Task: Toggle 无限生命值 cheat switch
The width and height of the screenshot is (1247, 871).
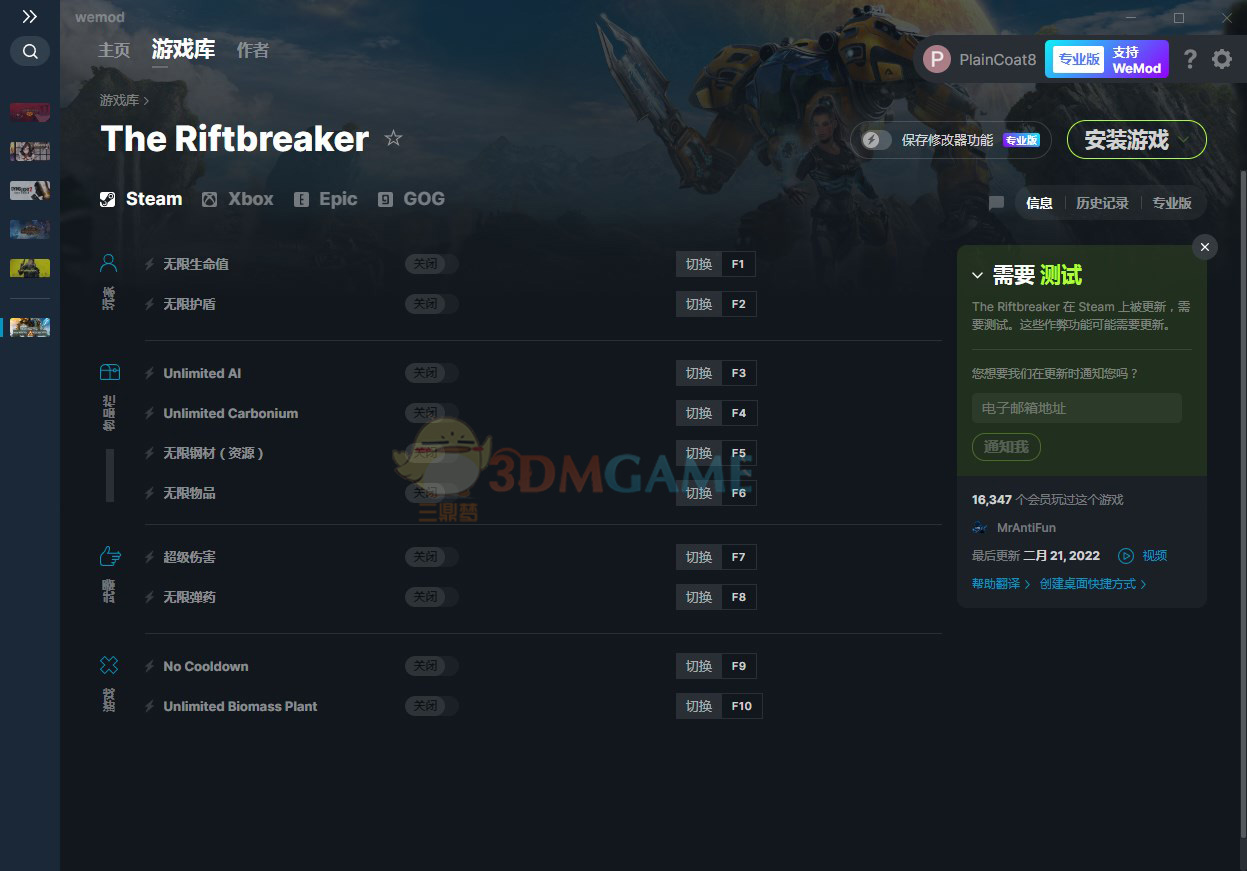Action: [431, 264]
